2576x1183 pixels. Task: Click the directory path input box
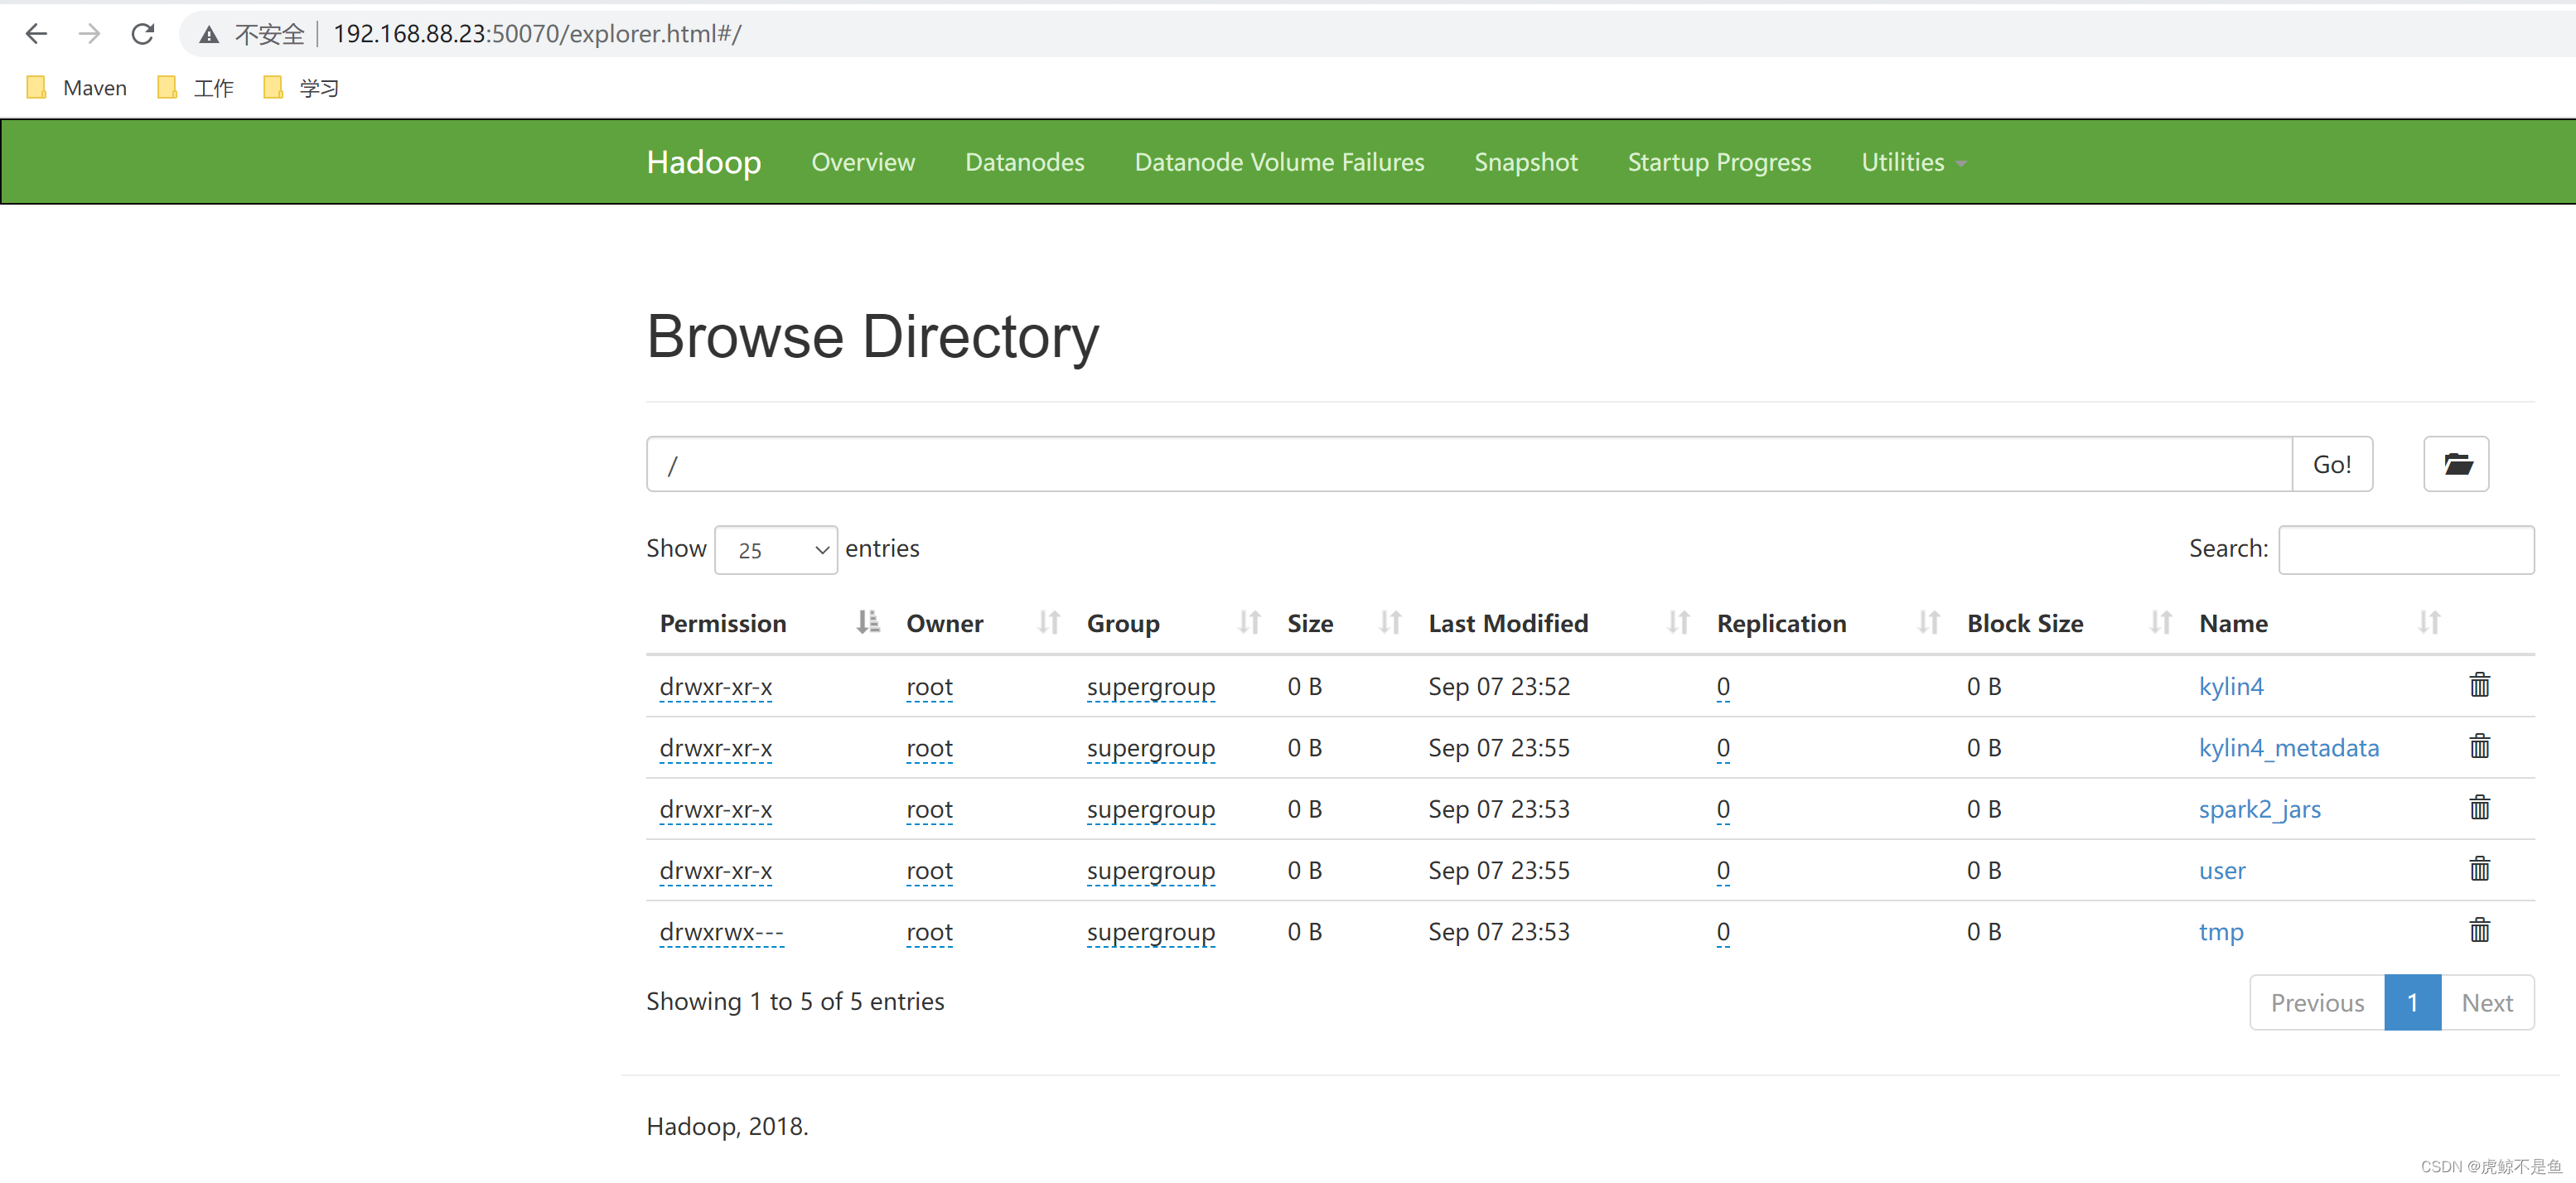click(1468, 464)
